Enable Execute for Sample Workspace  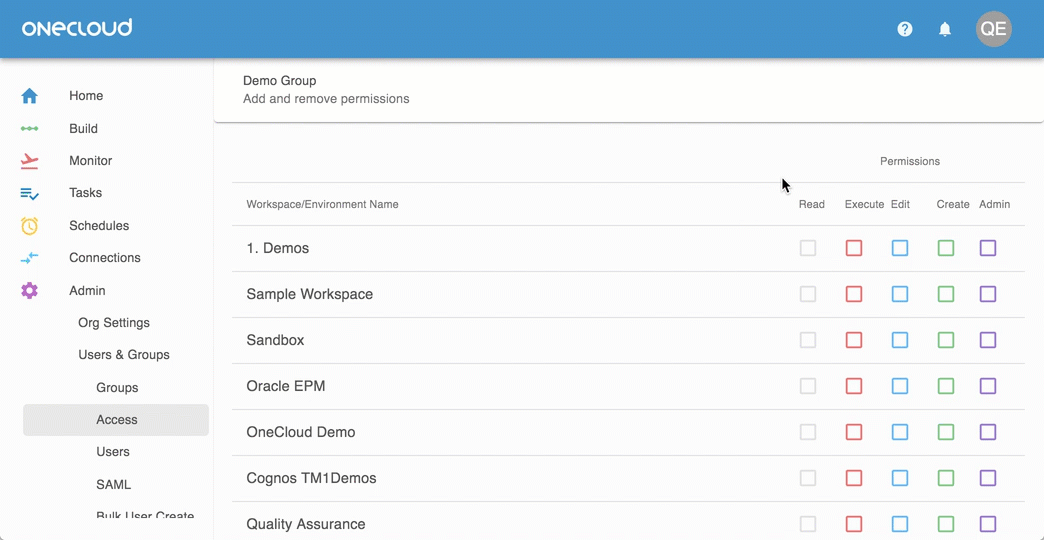click(x=854, y=294)
